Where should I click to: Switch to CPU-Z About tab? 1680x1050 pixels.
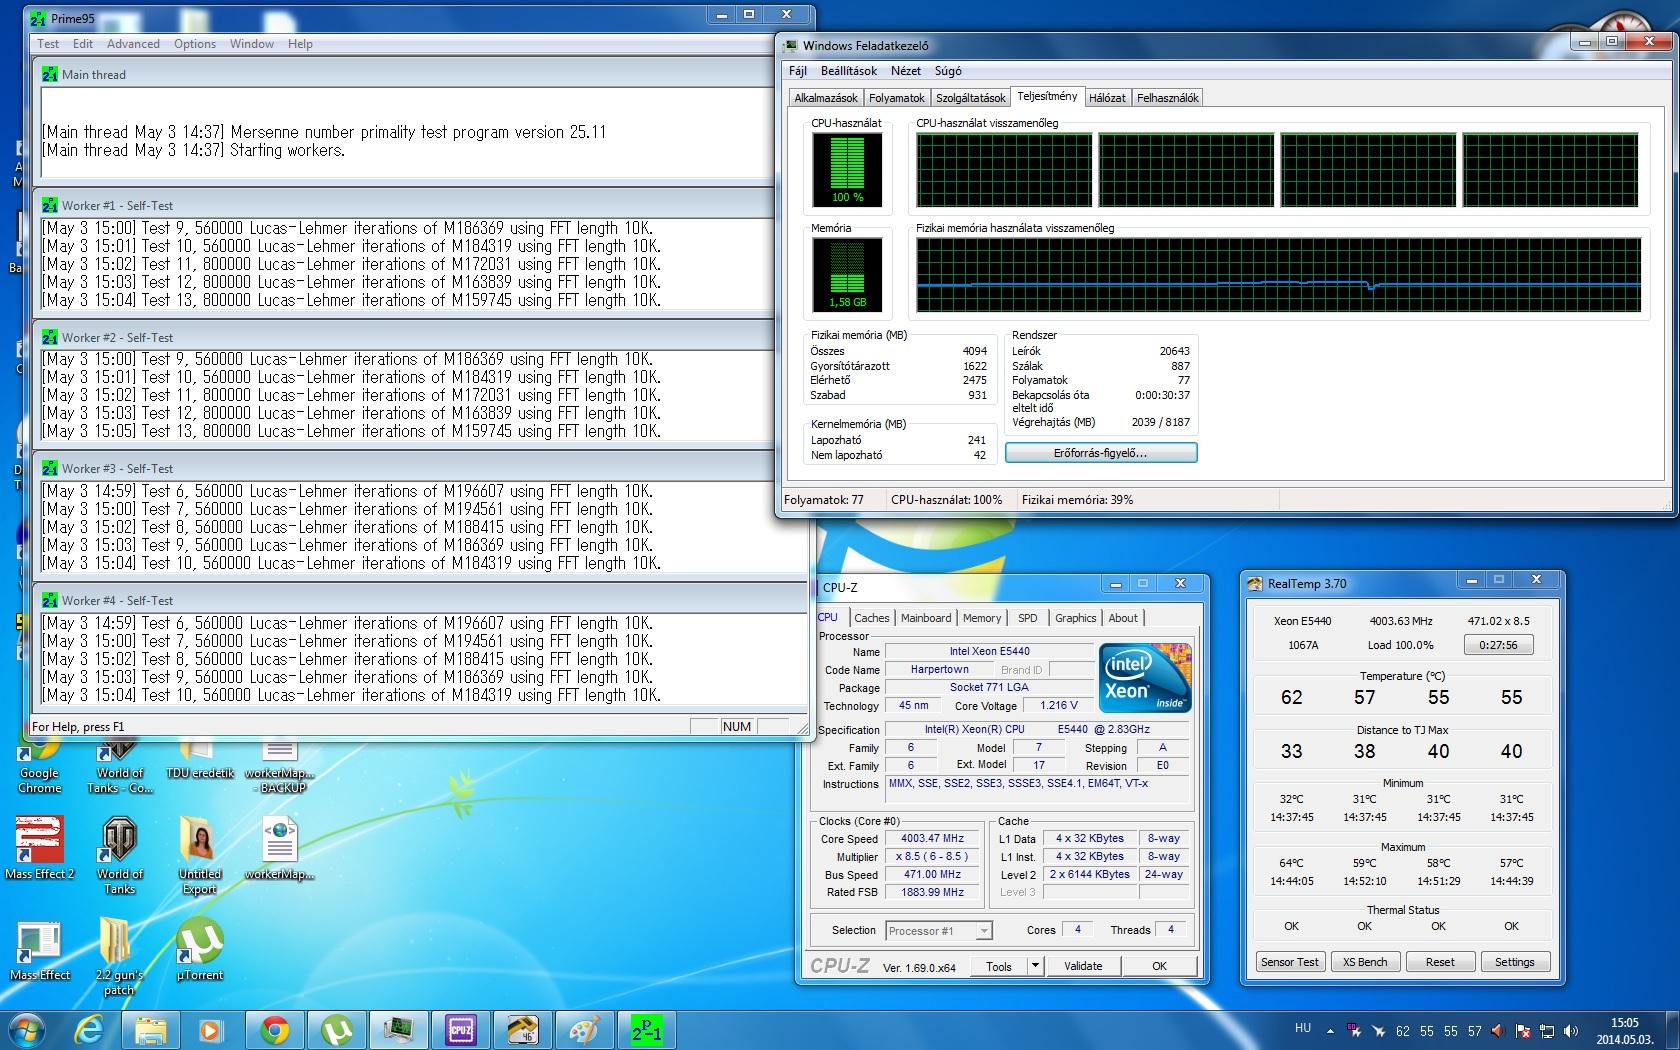point(1123,618)
